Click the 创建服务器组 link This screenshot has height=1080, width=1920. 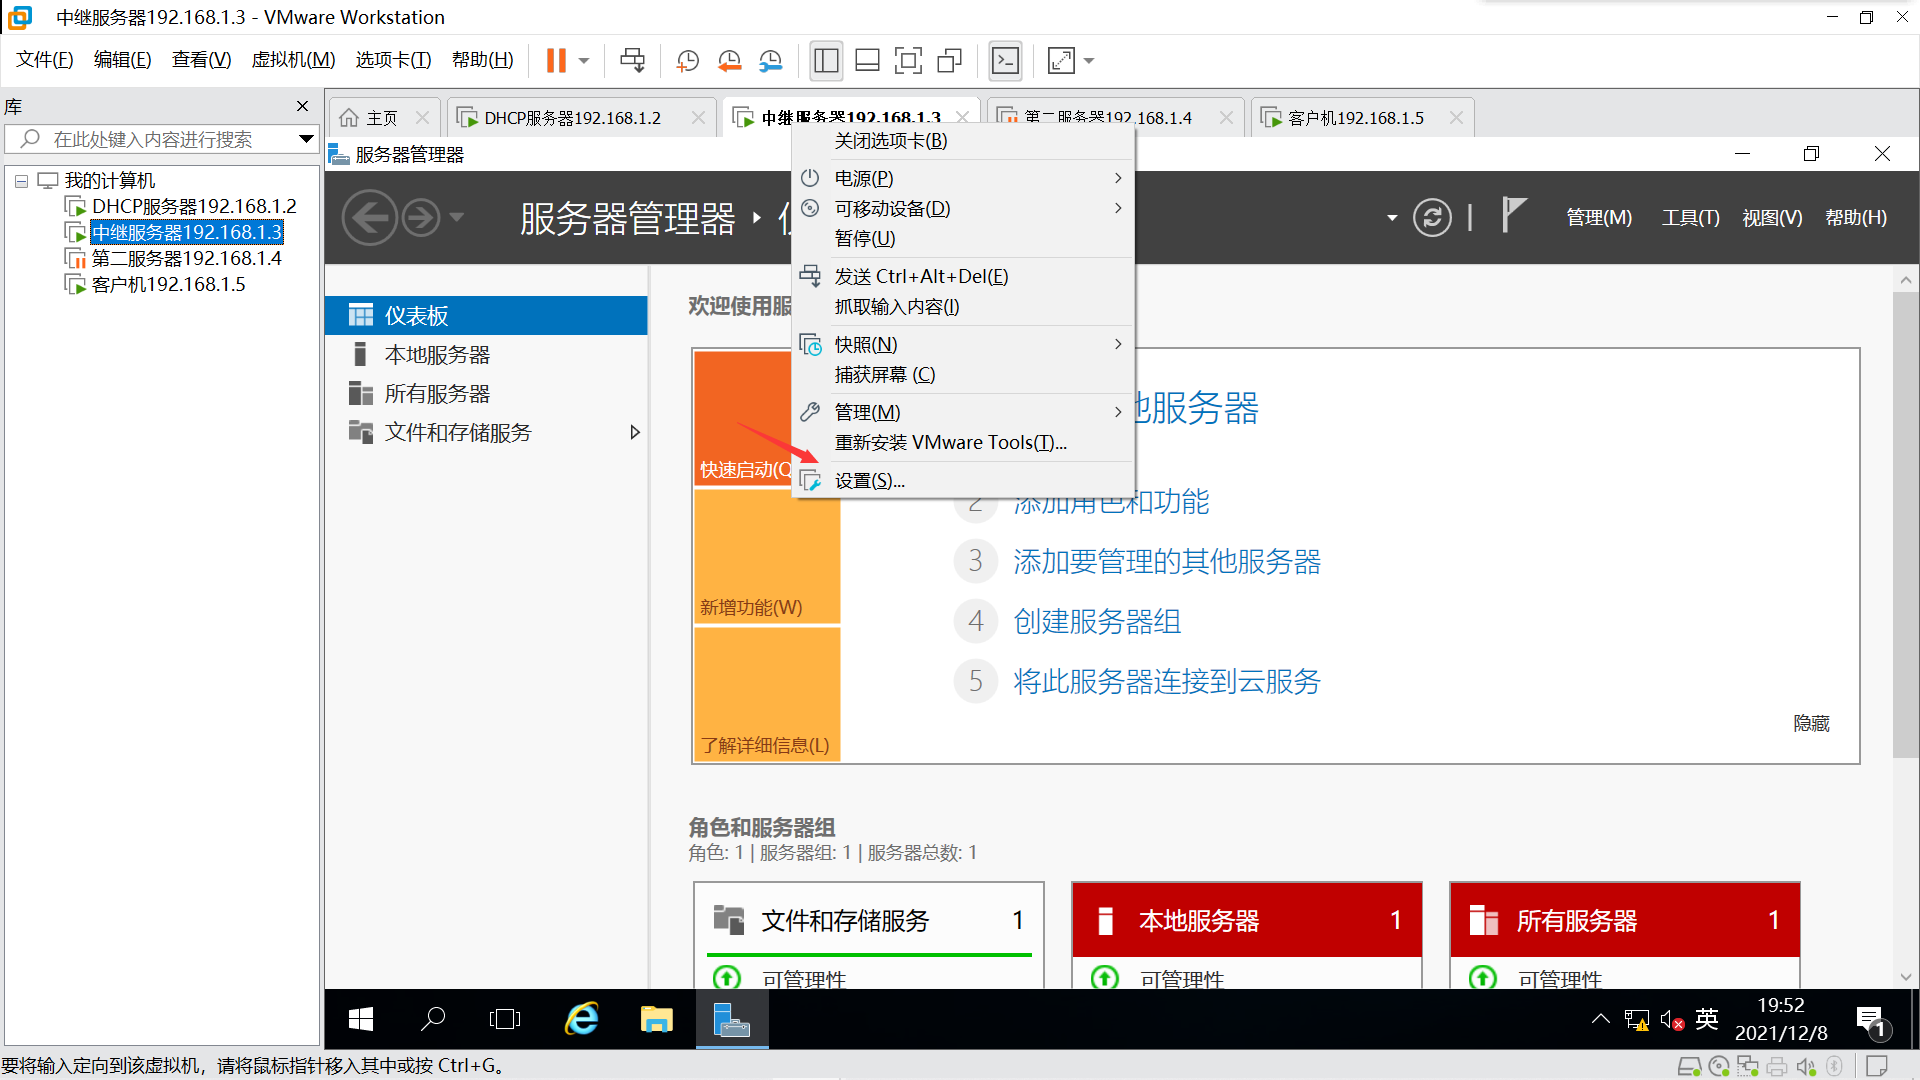click(1097, 622)
